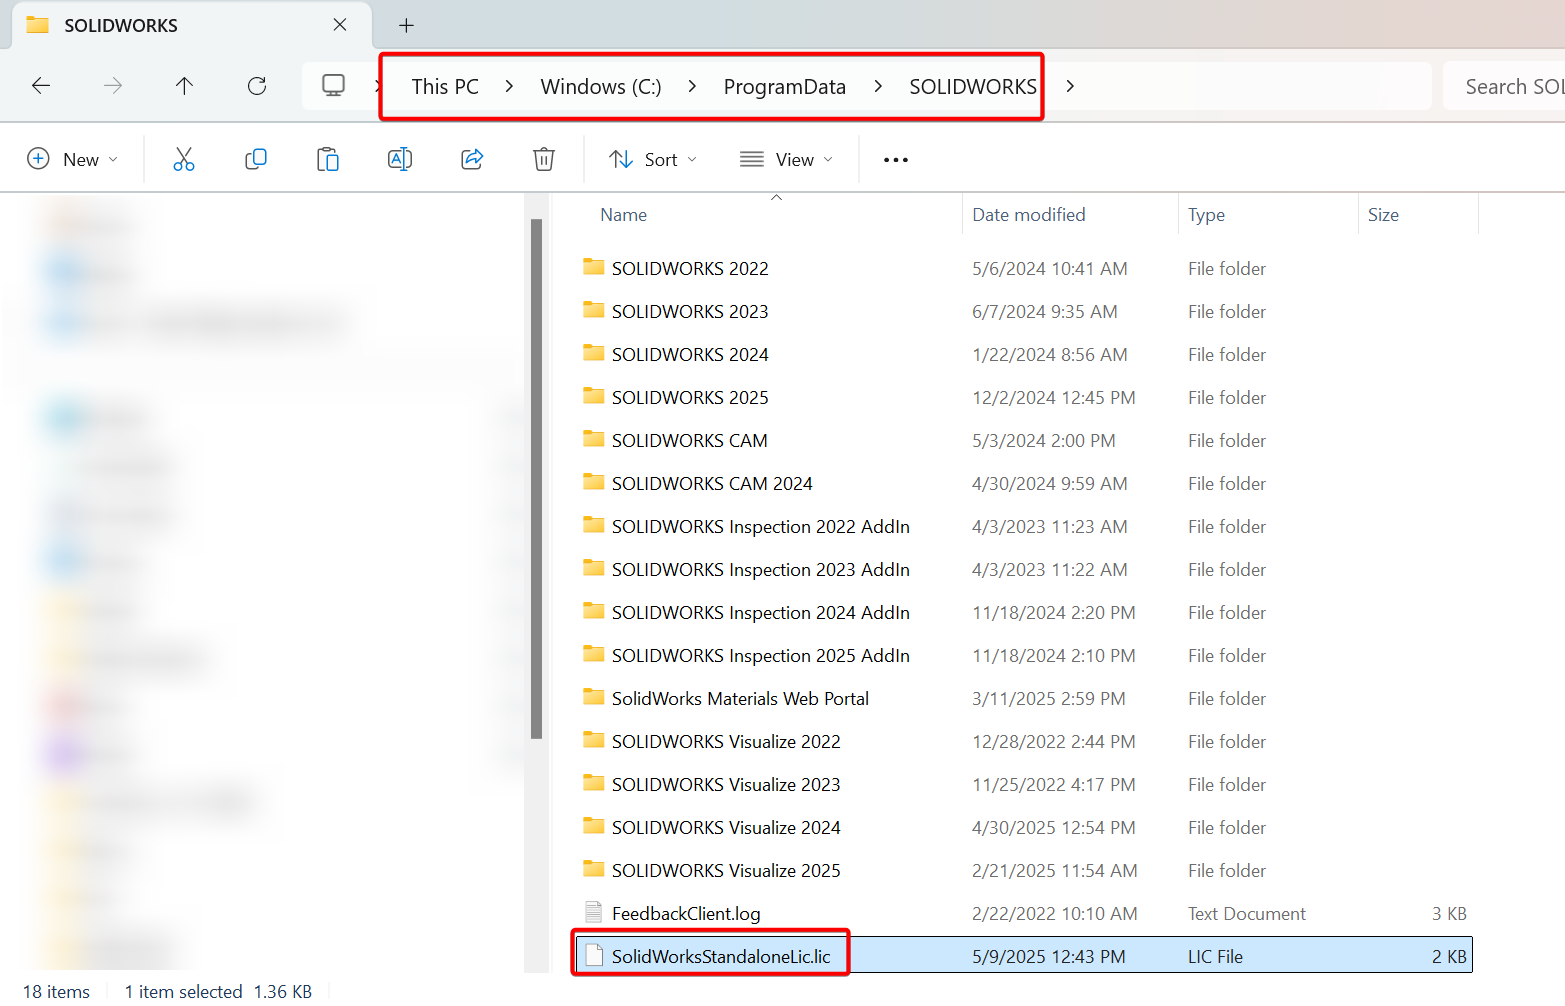Select SolidWorks Materials Web Portal folder
Image resolution: width=1565 pixels, height=1006 pixels.
click(x=740, y=699)
